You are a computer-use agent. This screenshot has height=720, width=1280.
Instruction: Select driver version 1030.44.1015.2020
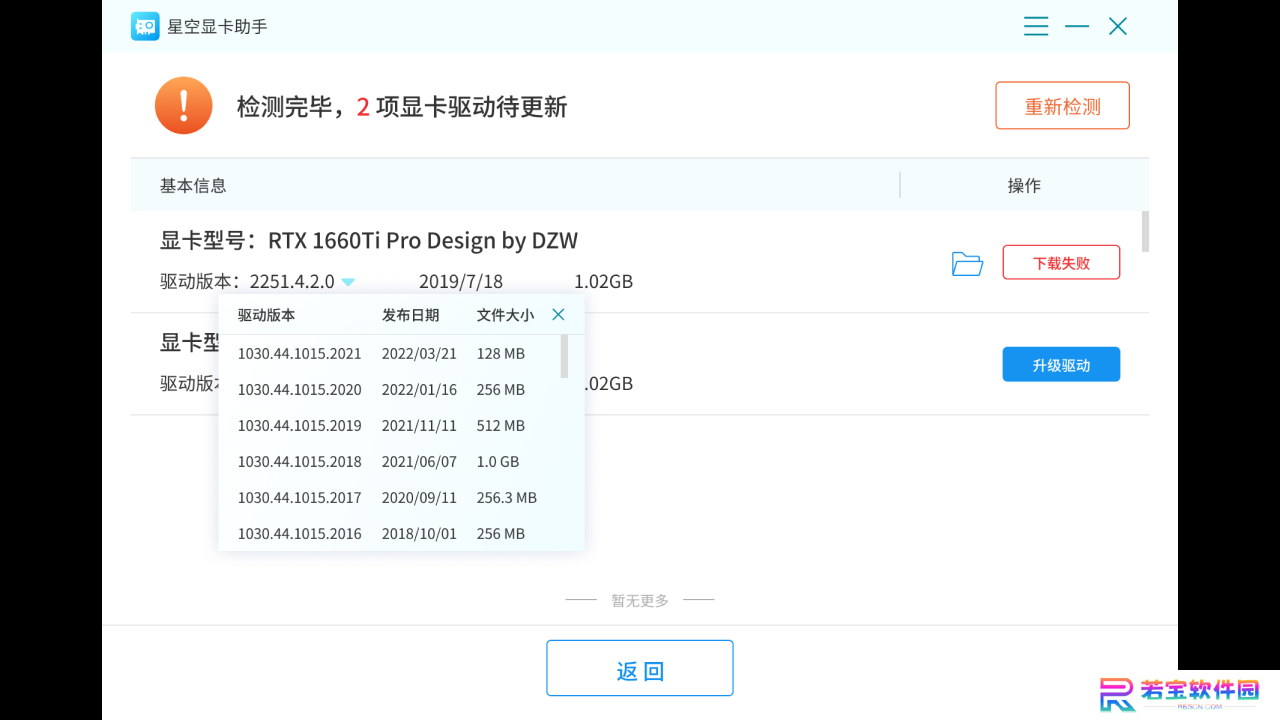click(390, 389)
